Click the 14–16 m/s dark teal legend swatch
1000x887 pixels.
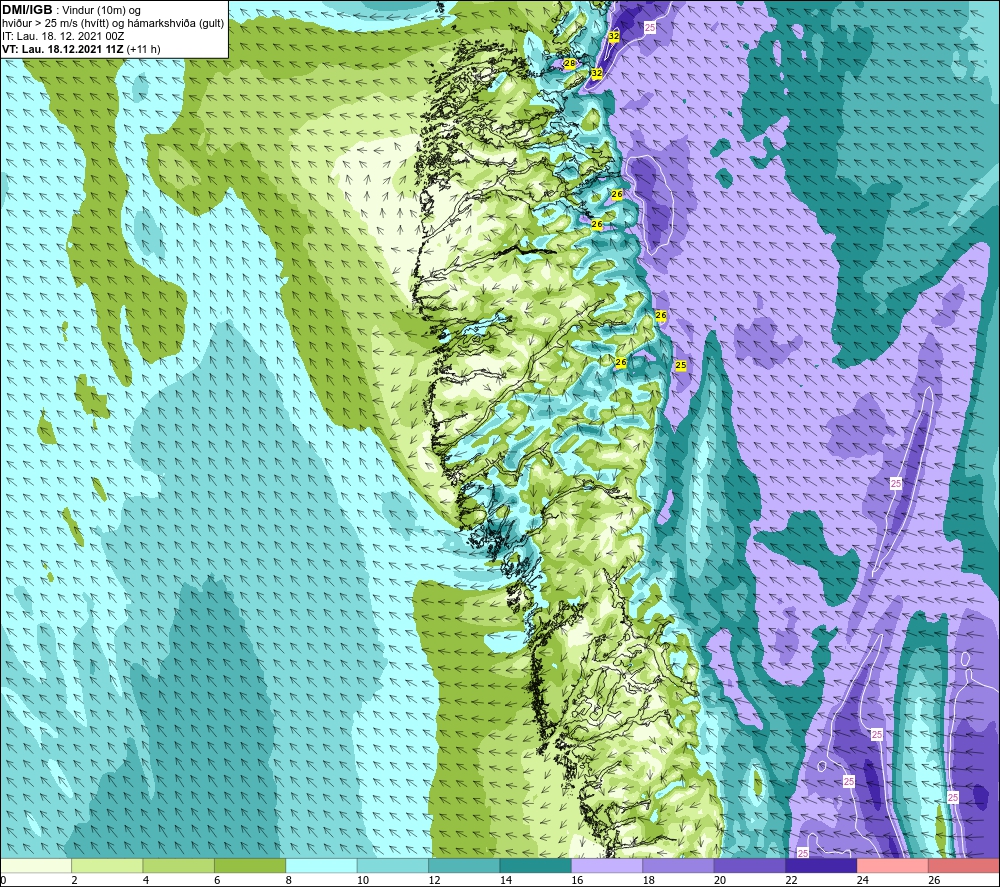pyautogui.click(x=536, y=865)
